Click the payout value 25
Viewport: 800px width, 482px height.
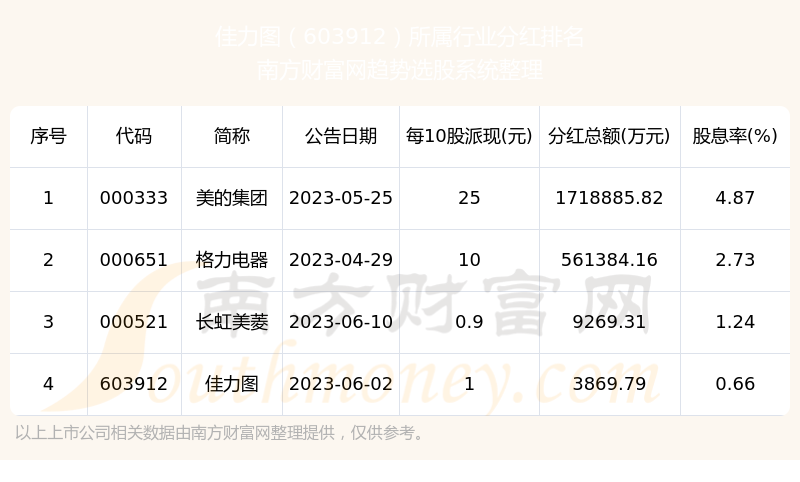point(469,198)
